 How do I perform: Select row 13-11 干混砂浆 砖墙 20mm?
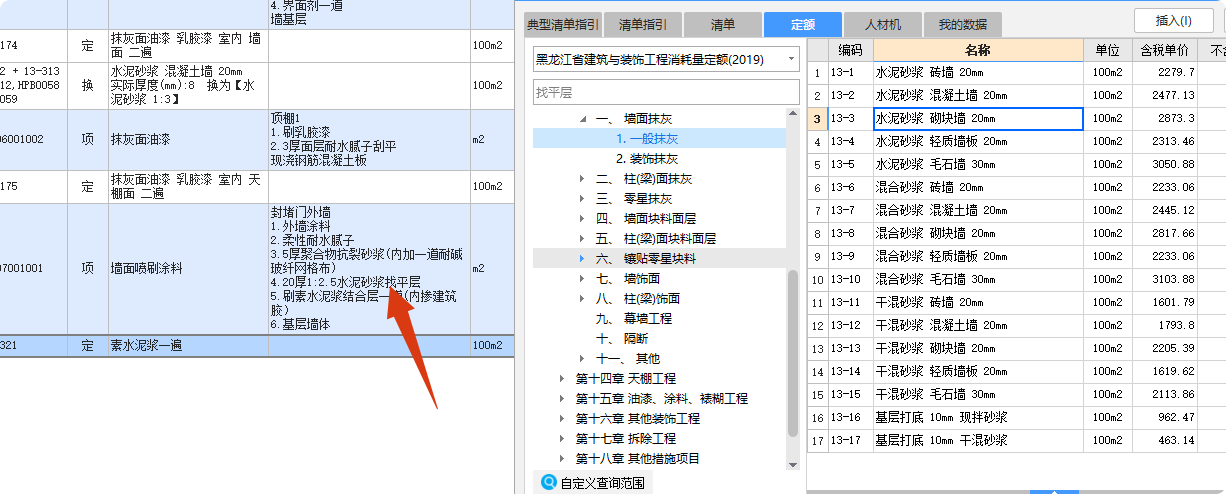point(1015,302)
